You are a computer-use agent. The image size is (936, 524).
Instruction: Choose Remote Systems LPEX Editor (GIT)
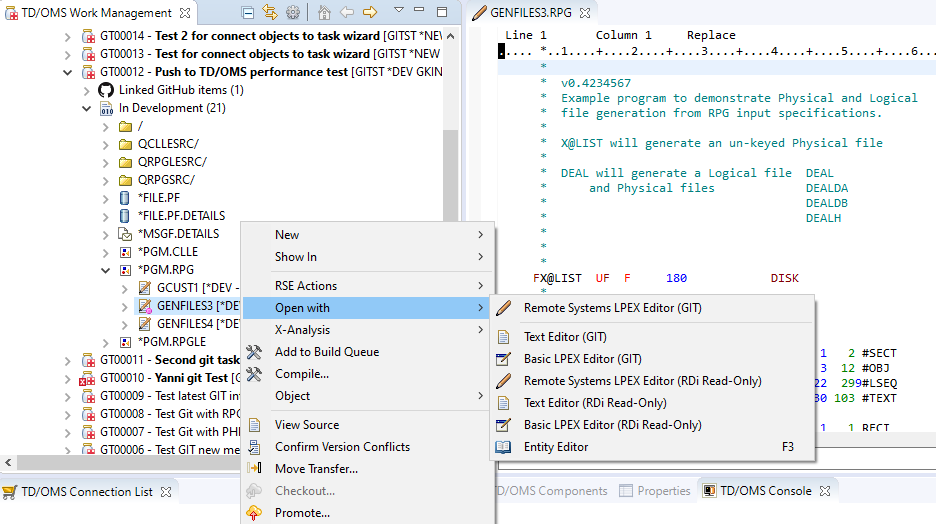pyautogui.click(x=612, y=308)
